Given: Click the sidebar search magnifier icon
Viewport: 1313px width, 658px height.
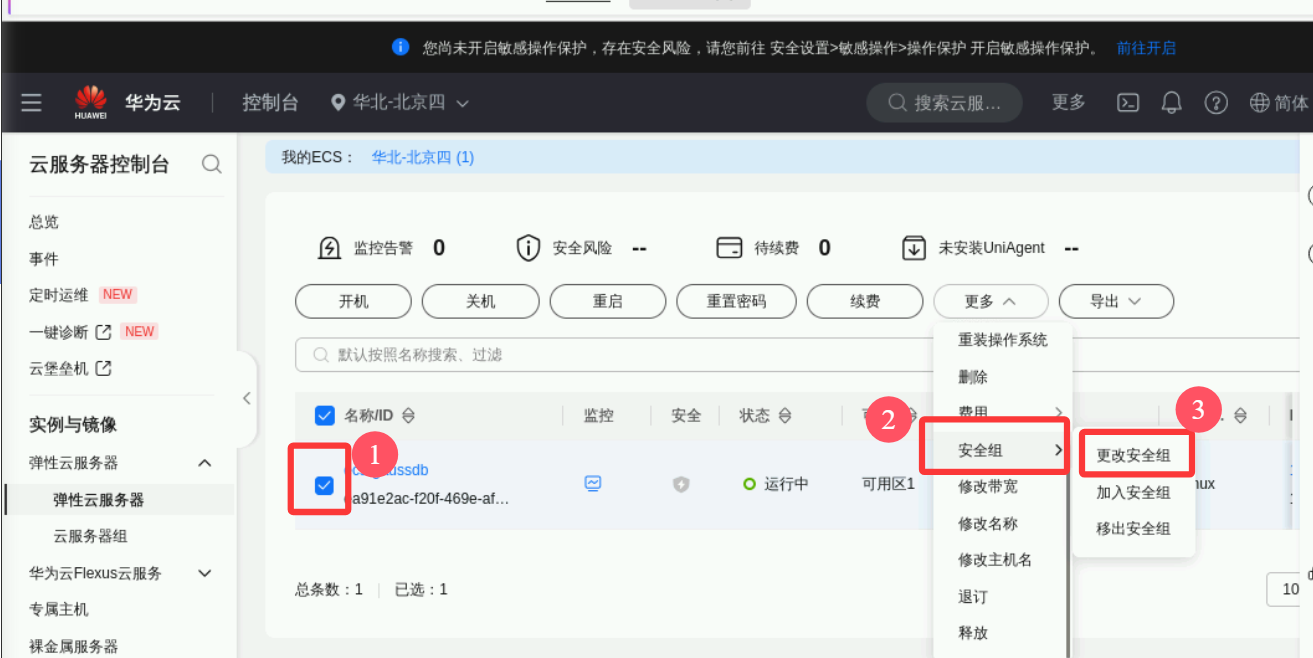Looking at the screenshot, I should (211, 164).
